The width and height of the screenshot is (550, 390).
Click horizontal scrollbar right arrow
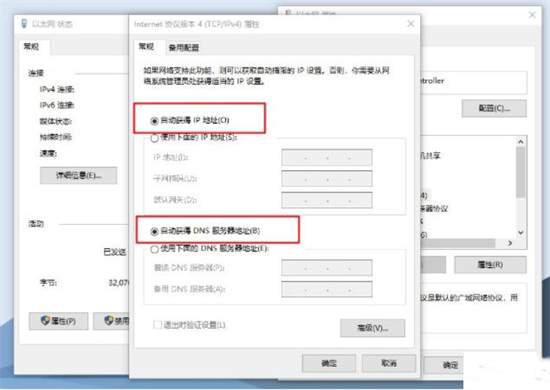[x=510, y=243]
